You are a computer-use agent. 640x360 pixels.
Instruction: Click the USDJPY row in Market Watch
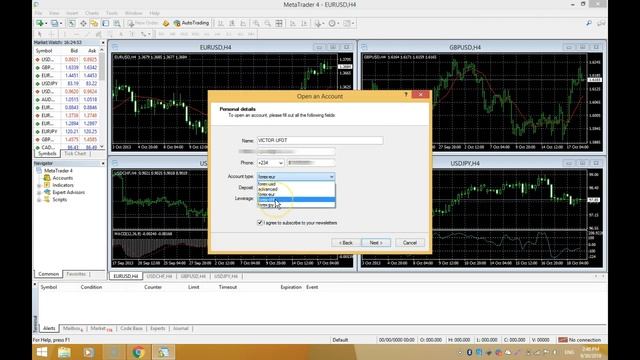tap(67, 83)
